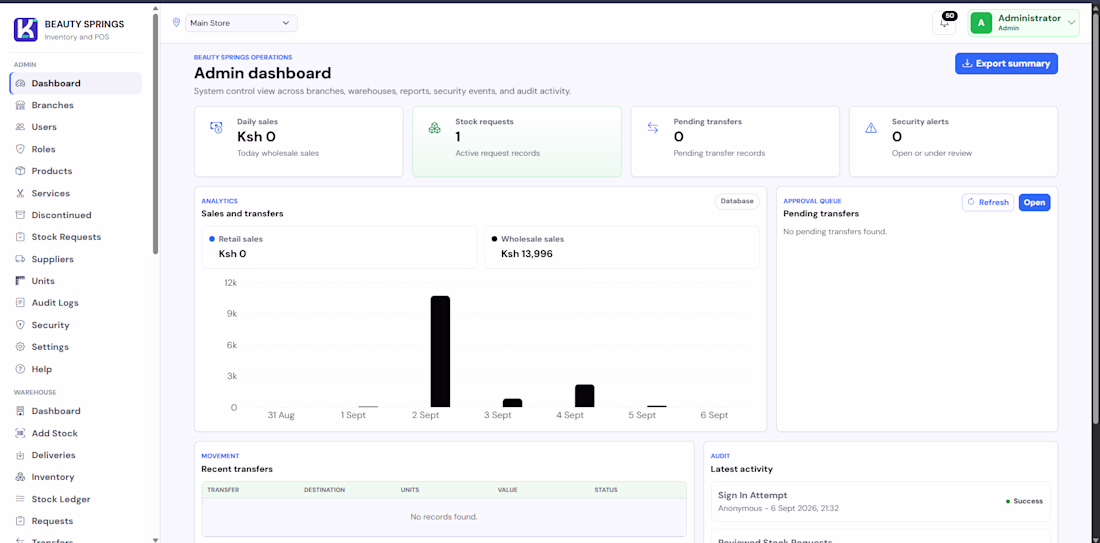Screen dimensions: 1100x543
Task: Click the Daily sales card icon
Action: click(216, 128)
